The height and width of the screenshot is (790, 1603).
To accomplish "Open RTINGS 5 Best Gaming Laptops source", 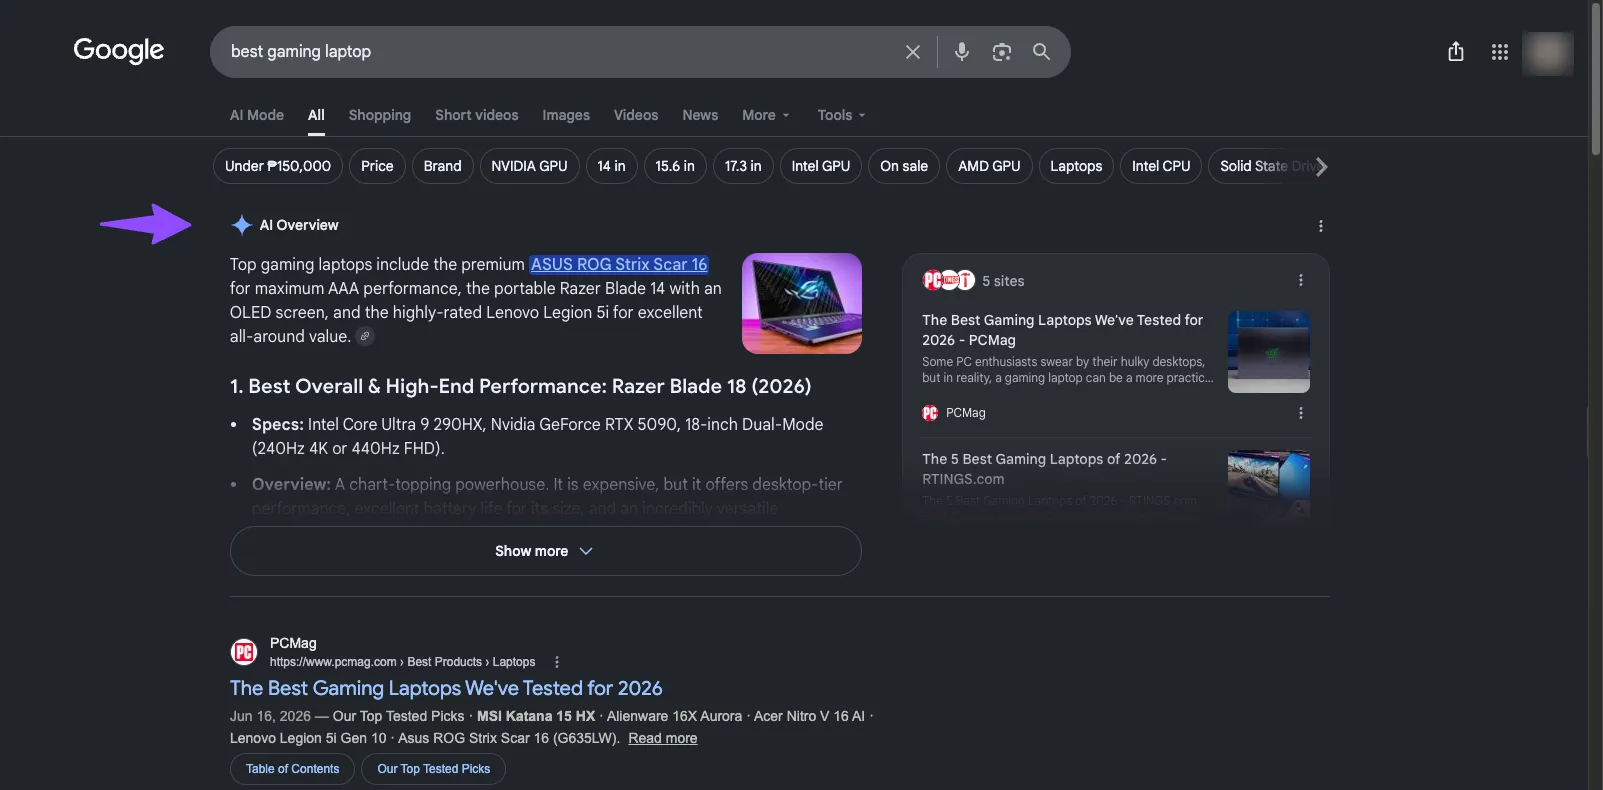I will [1044, 469].
